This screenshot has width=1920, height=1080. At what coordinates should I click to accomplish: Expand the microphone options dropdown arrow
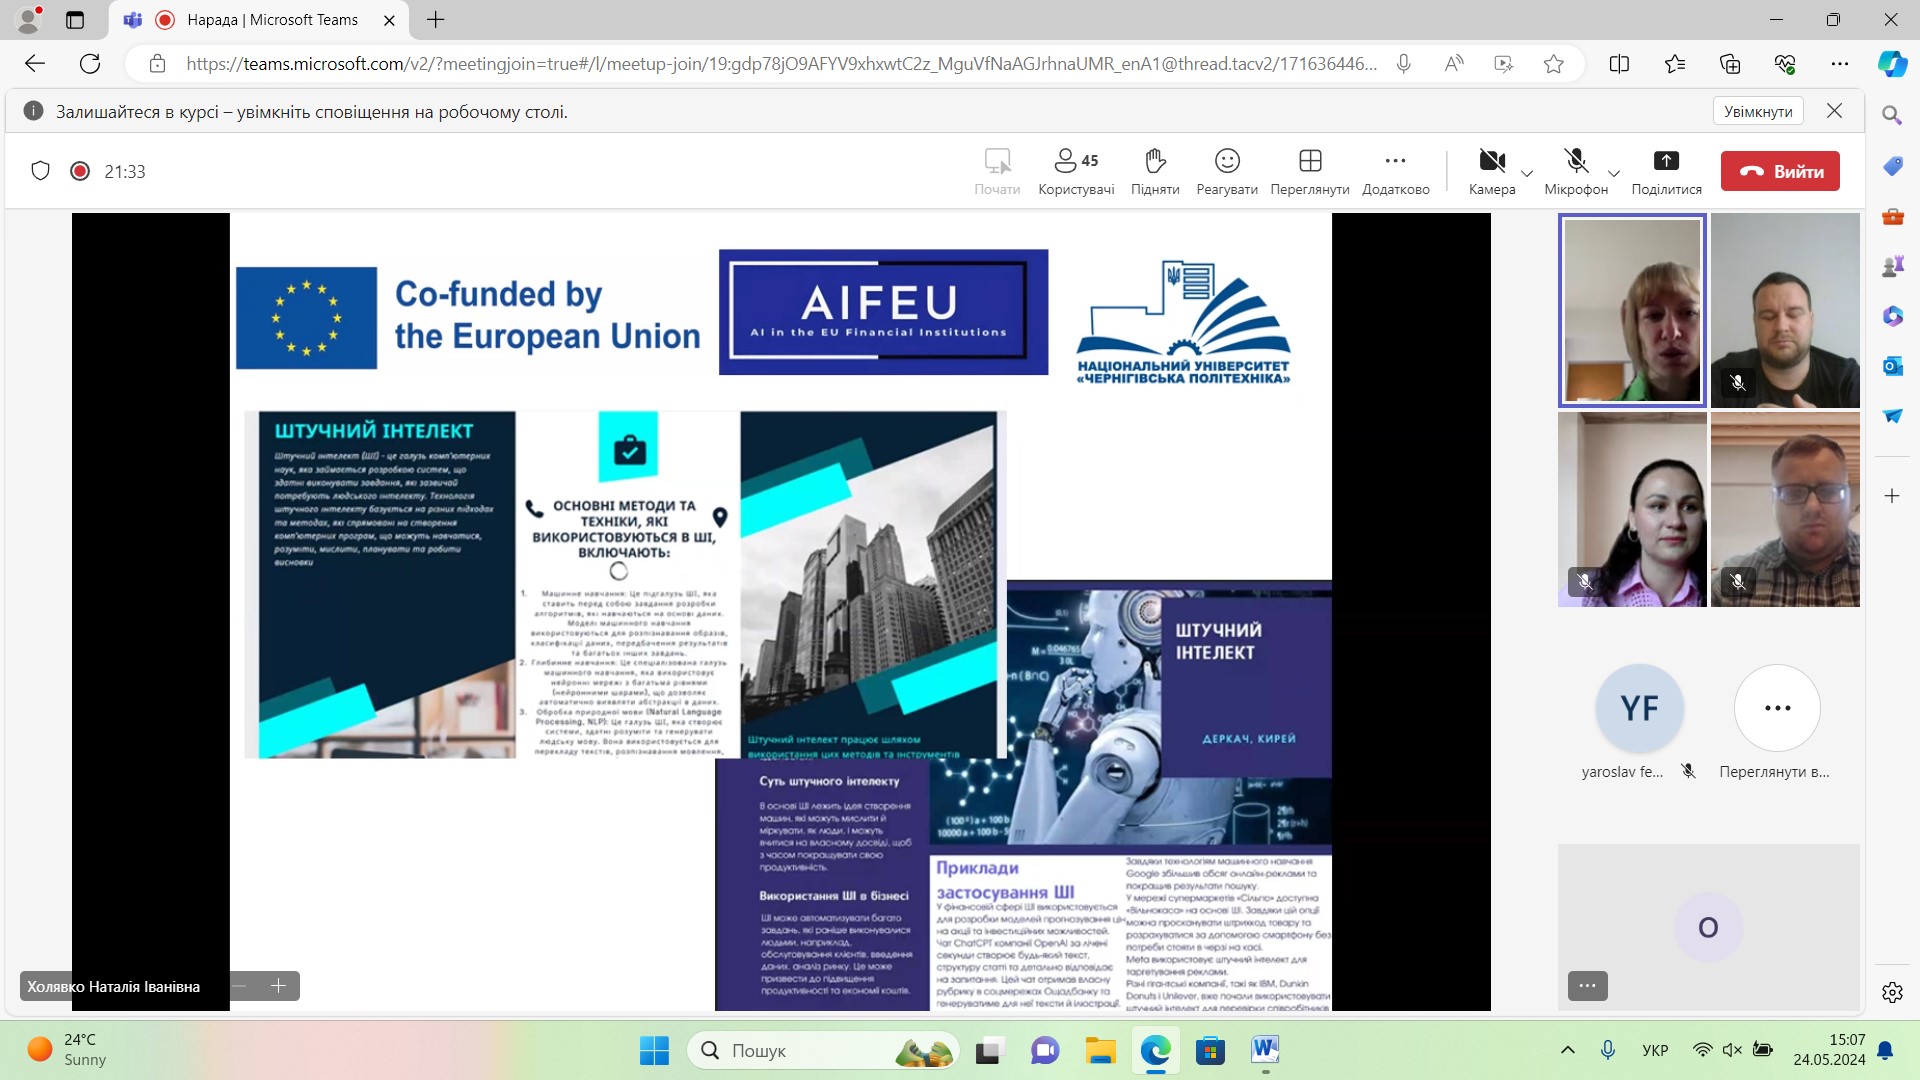pyautogui.click(x=1613, y=174)
